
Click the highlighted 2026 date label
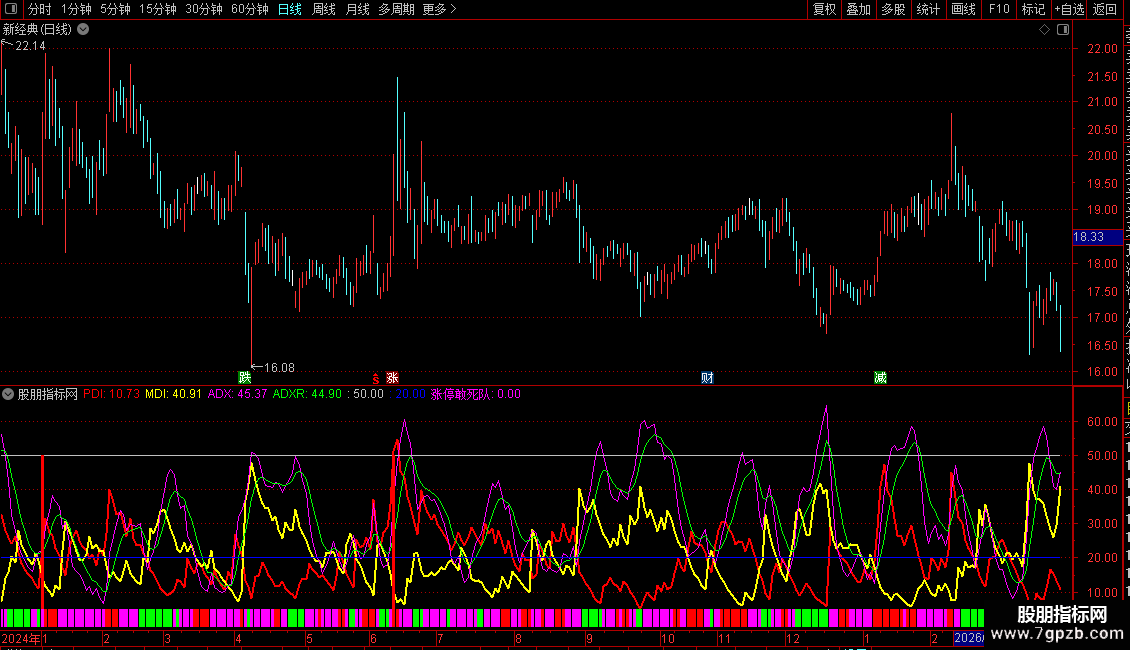pos(969,638)
